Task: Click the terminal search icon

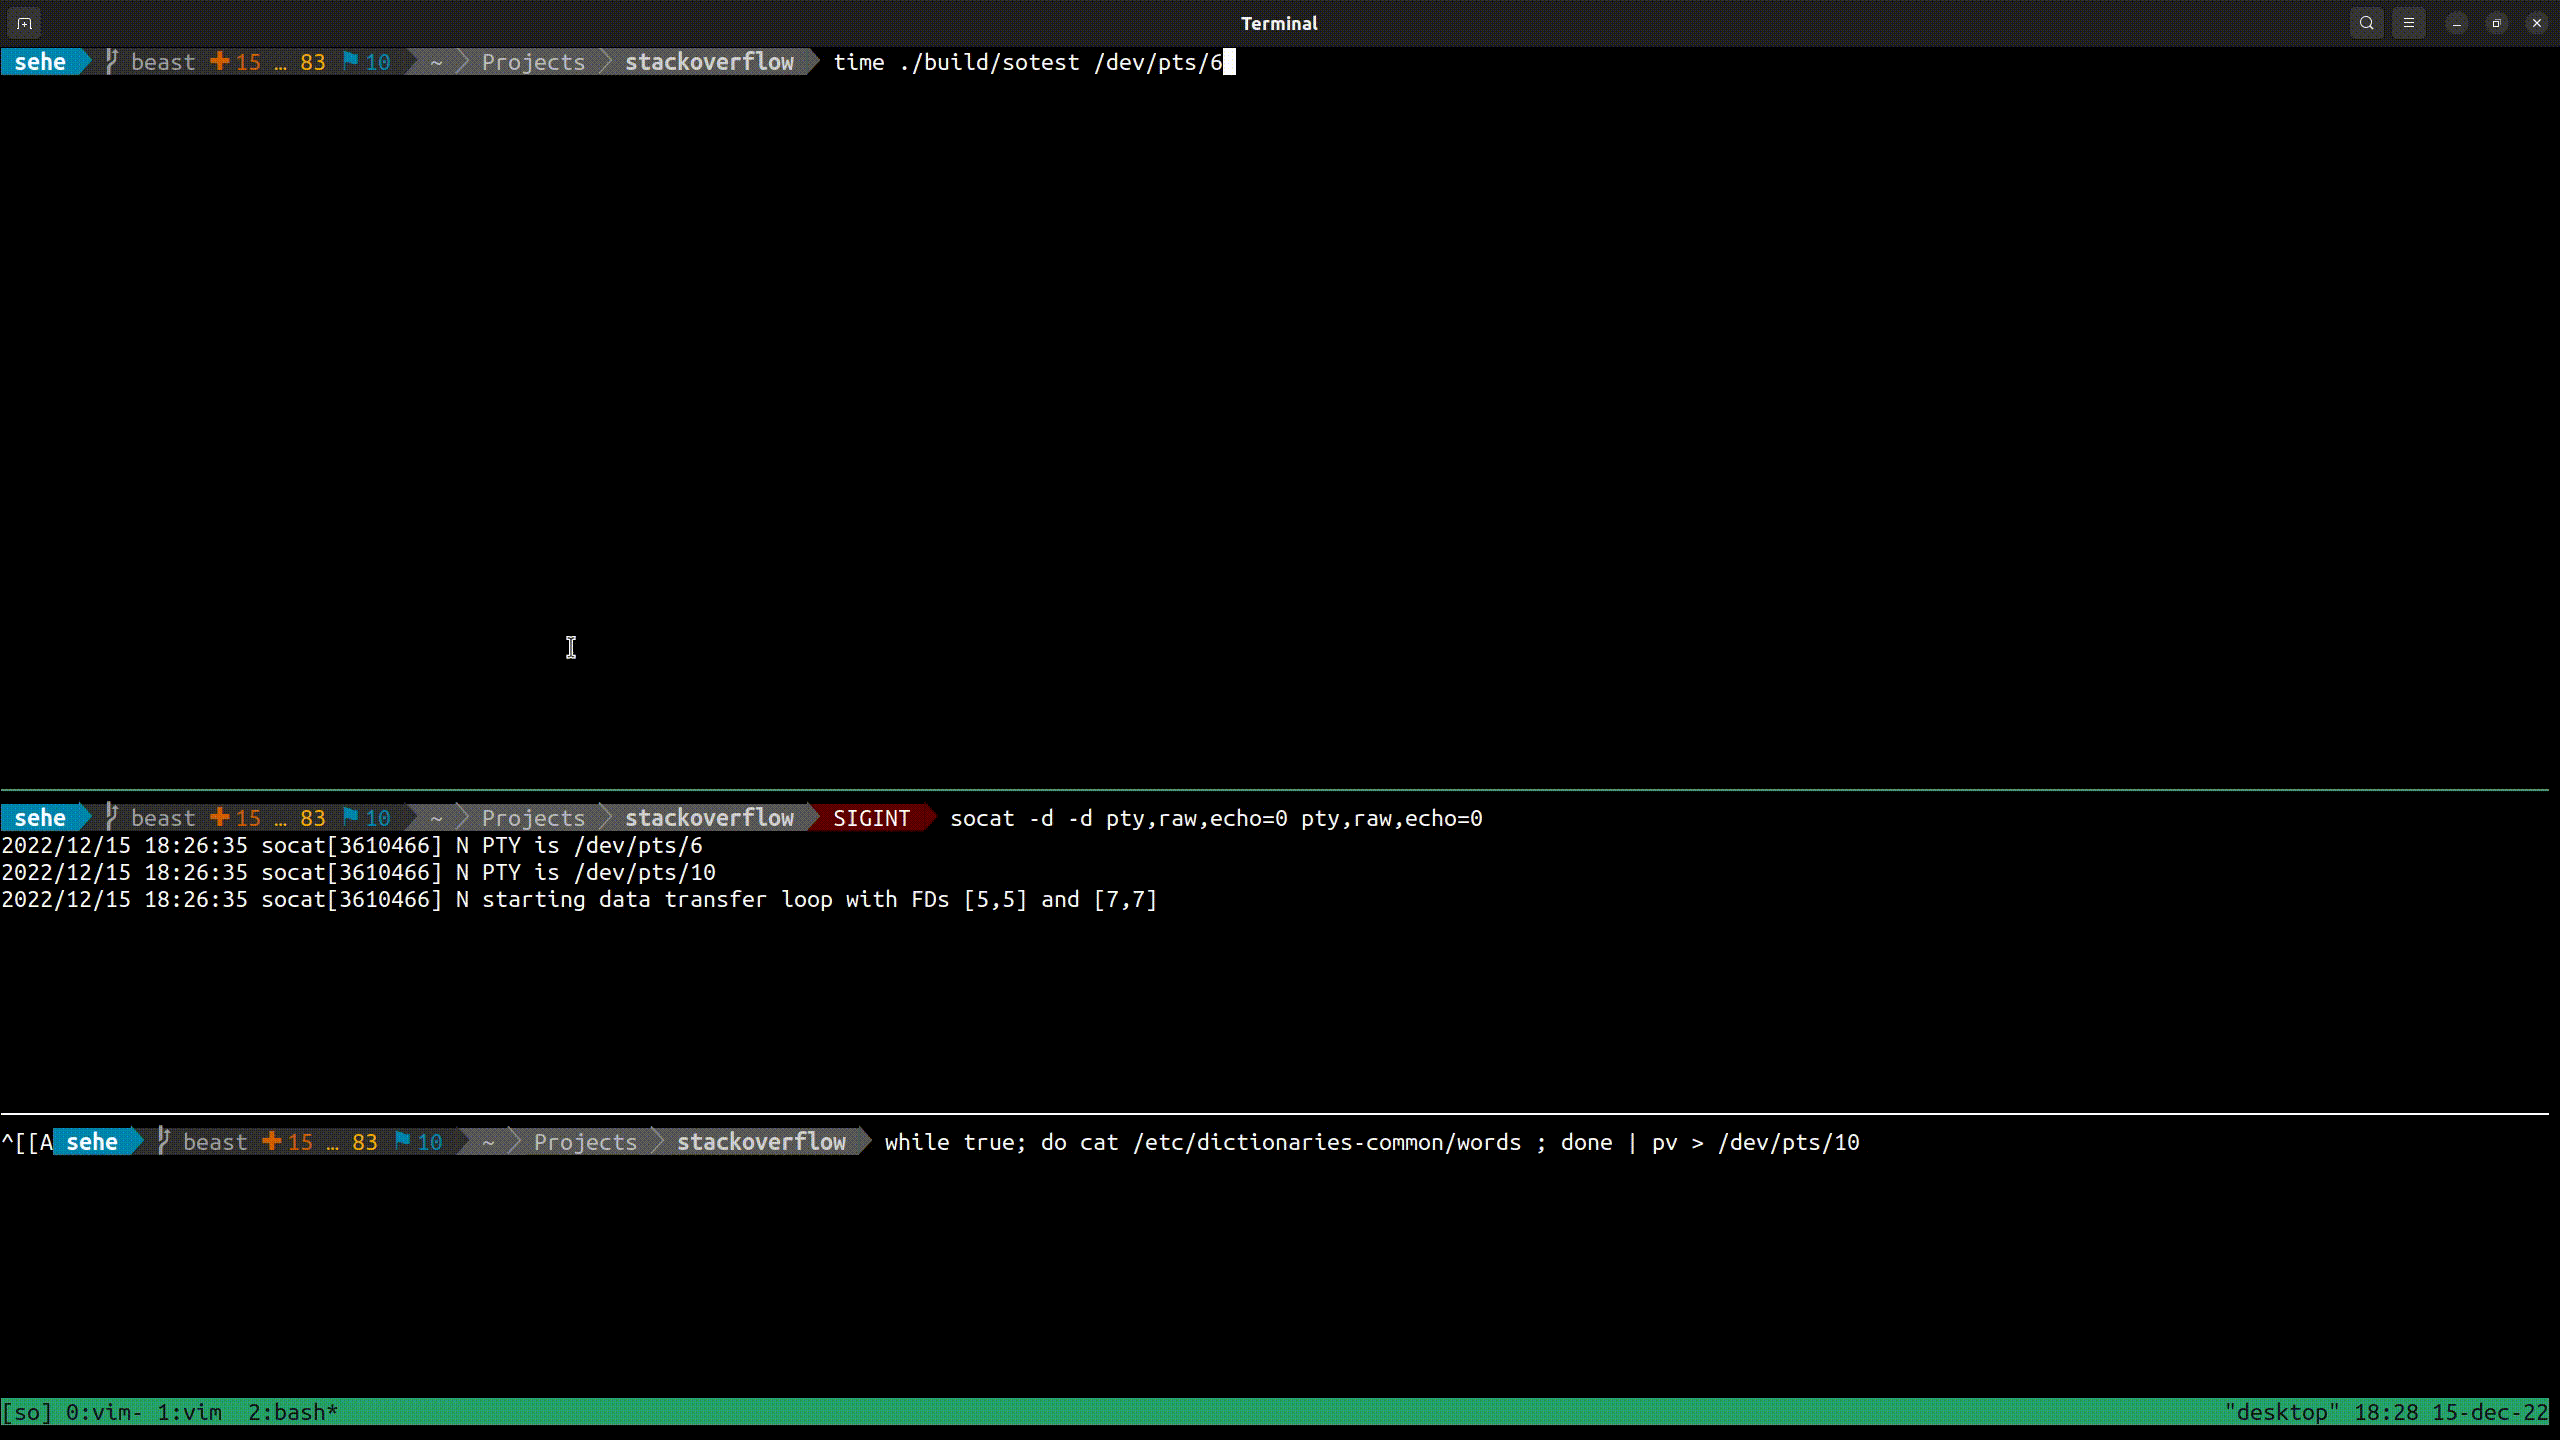Action: [x=2367, y=23]
